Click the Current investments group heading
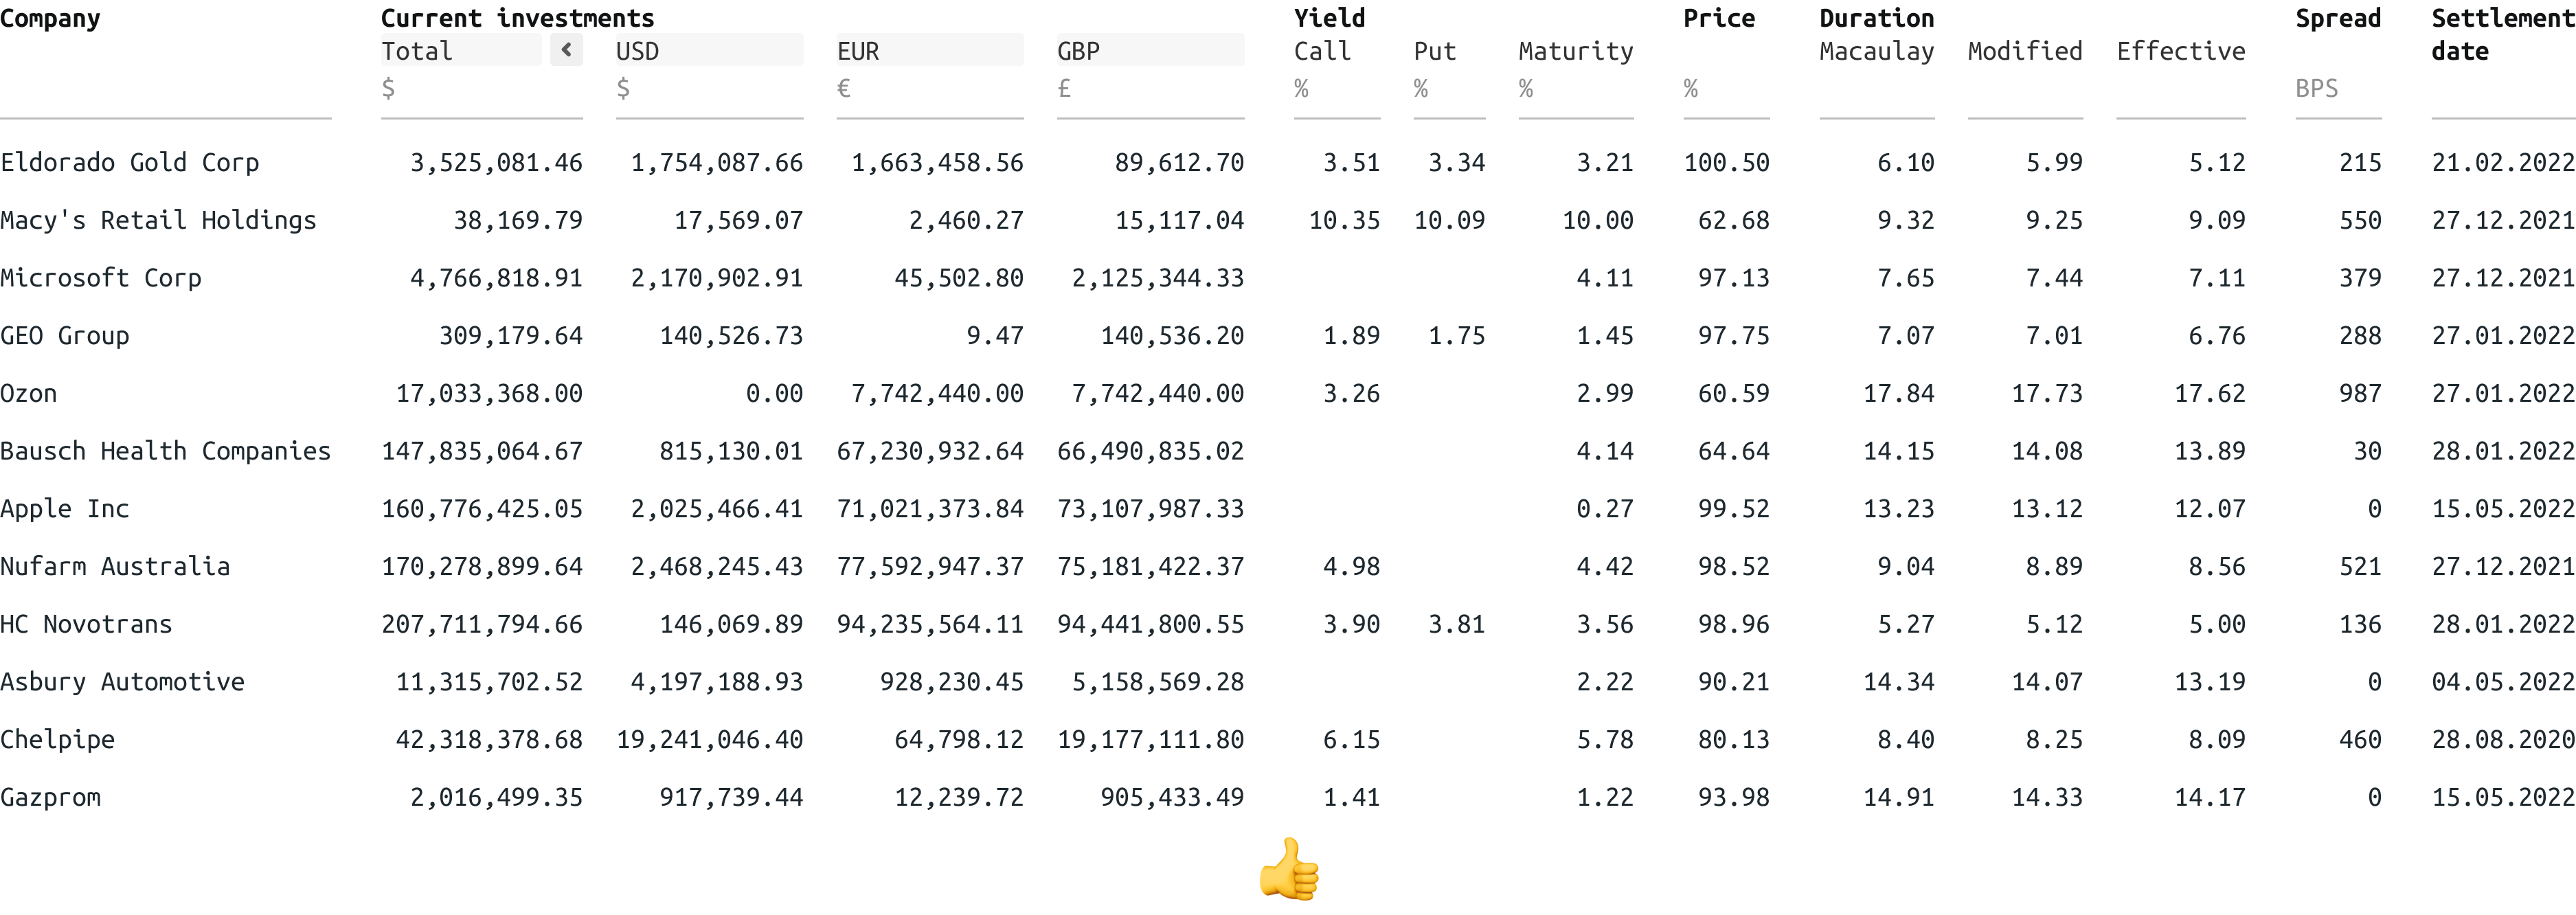The width and height of the screenshot is (2576, 915). pyautogui.click(x=517, y=18)
